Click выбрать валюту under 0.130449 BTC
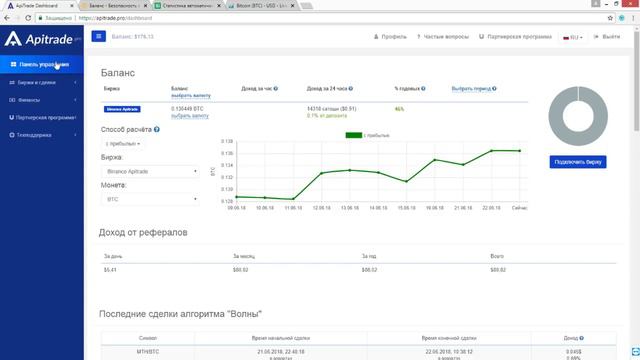Screen dimensions: 640x360 pos(190,116)
